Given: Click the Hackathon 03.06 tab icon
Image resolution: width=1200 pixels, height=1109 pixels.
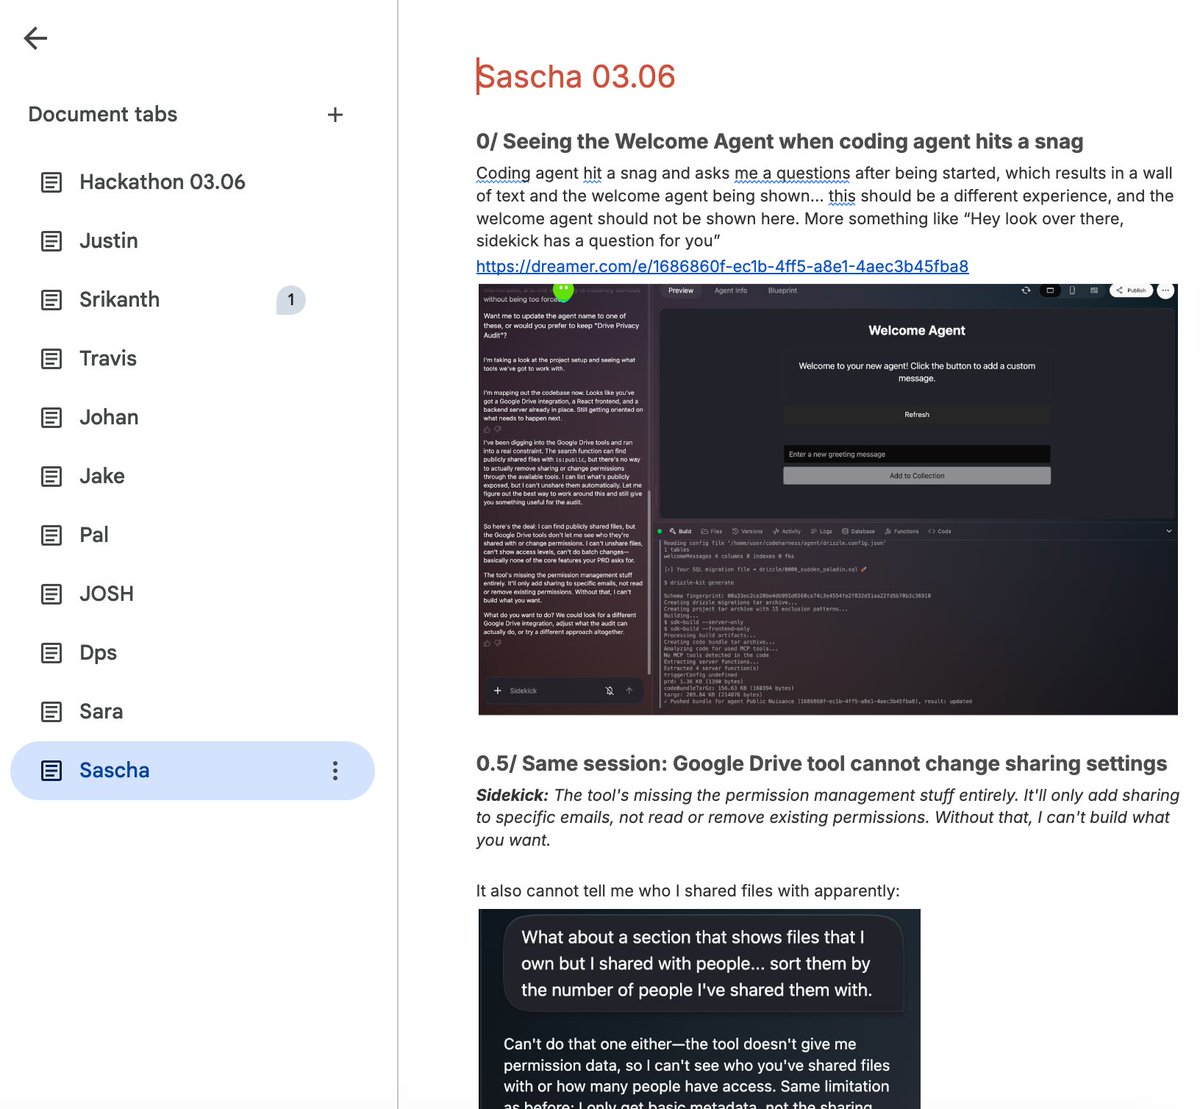Looking at the screenshot, I should pyautogui.click(x=51, y=182).
